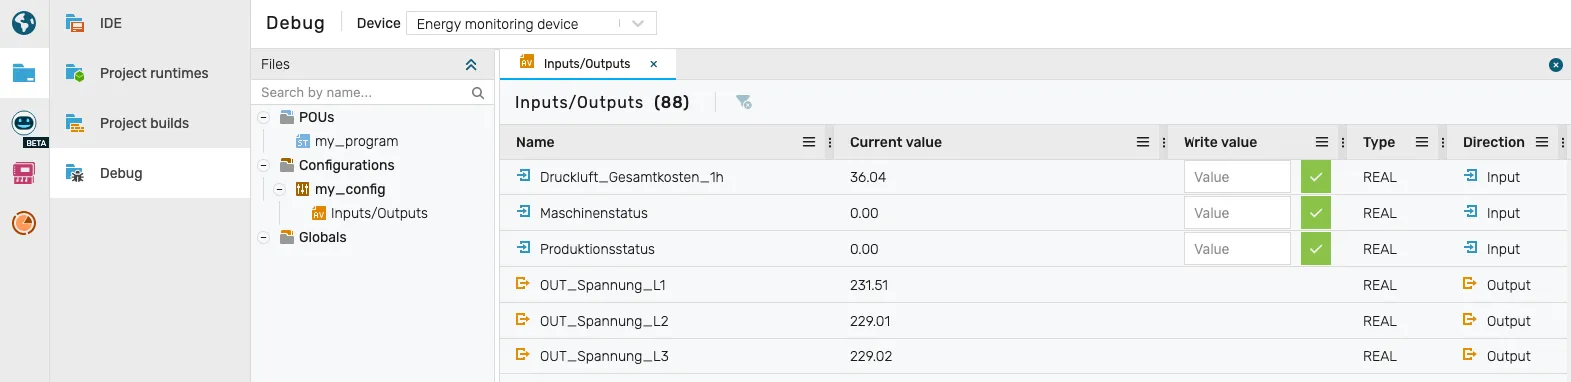This screenshot has width=1571, height=382.
Task: Switch to the Inputs/Outputs tab
Action: coord(586,63)
